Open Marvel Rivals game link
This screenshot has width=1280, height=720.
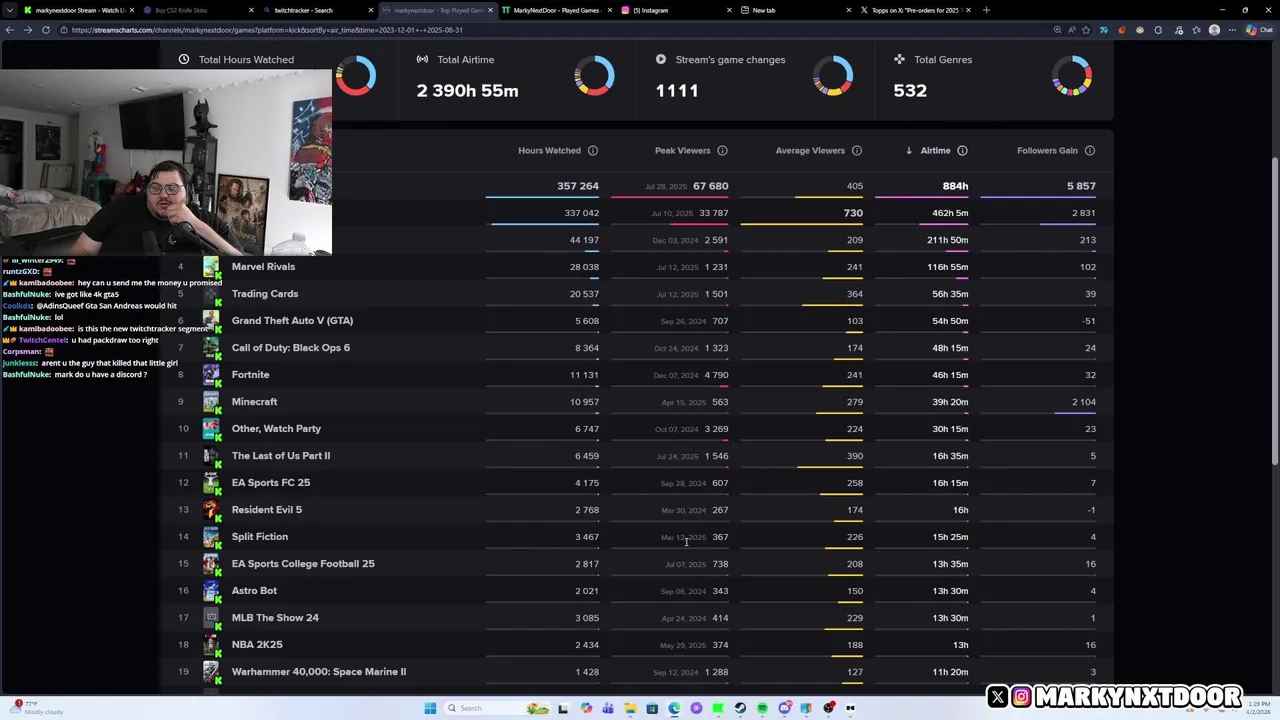(x=263, y=267)
